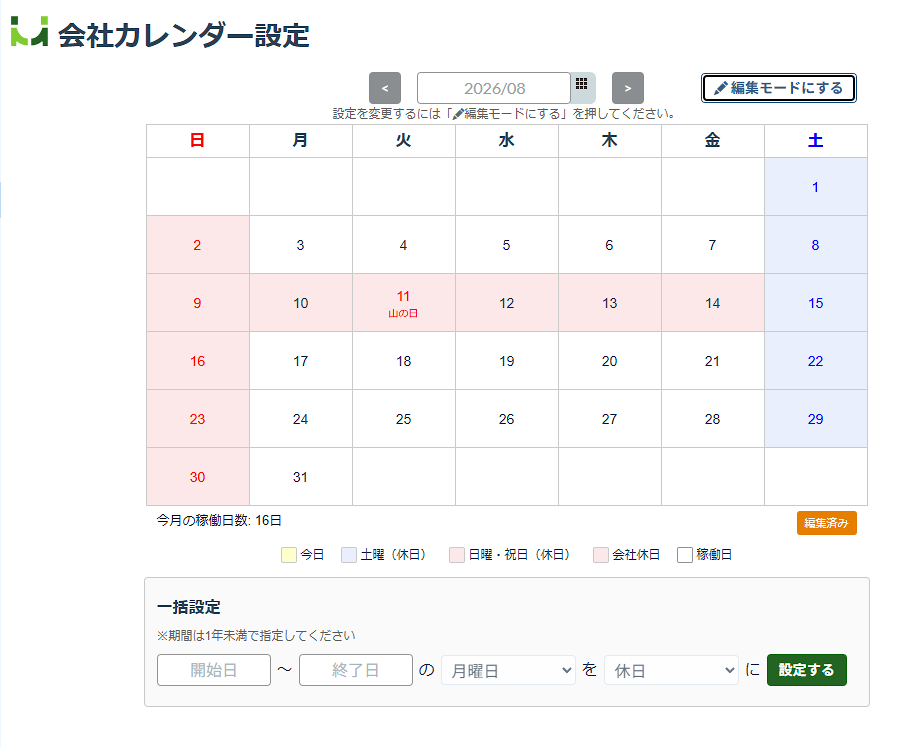Select the date 28 cell
The width and height of the screenshot is (903, 748).
click(x=713, y=419)
